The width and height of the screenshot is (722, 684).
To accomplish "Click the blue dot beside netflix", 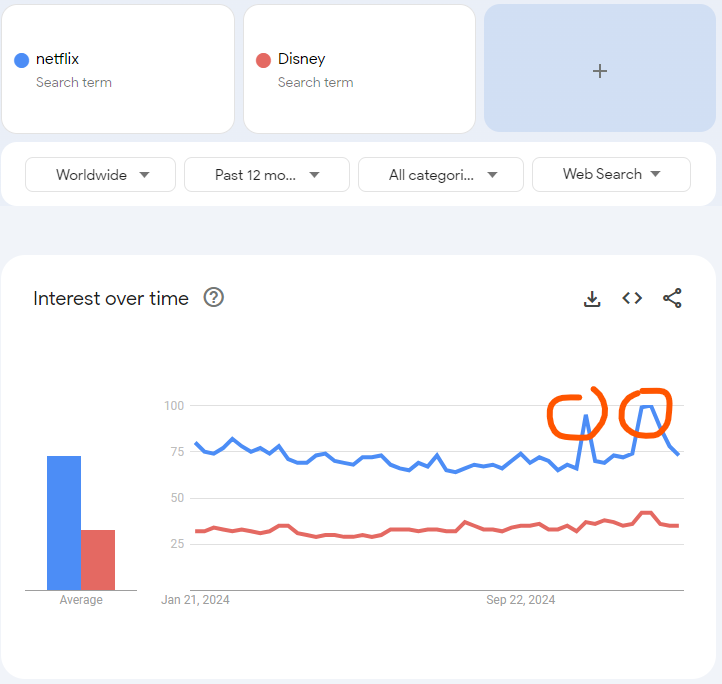I will pyautogui.click(x=21, y=60).
